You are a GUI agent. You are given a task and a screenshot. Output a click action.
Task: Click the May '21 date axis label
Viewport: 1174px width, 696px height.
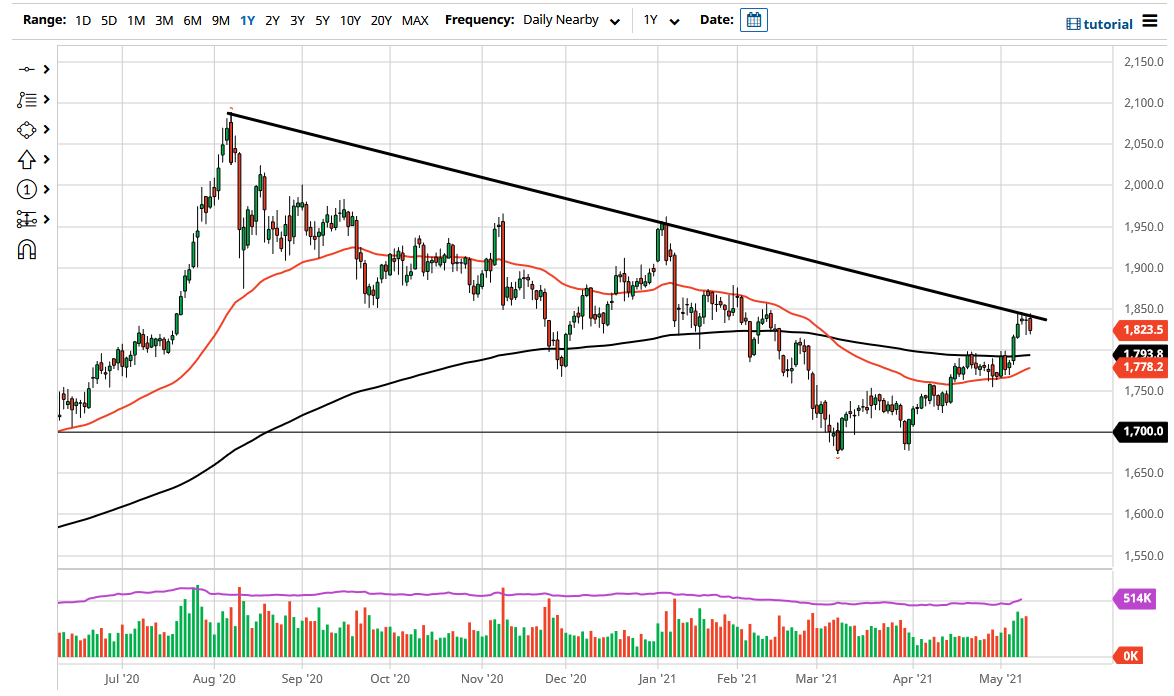point(1001,679)
